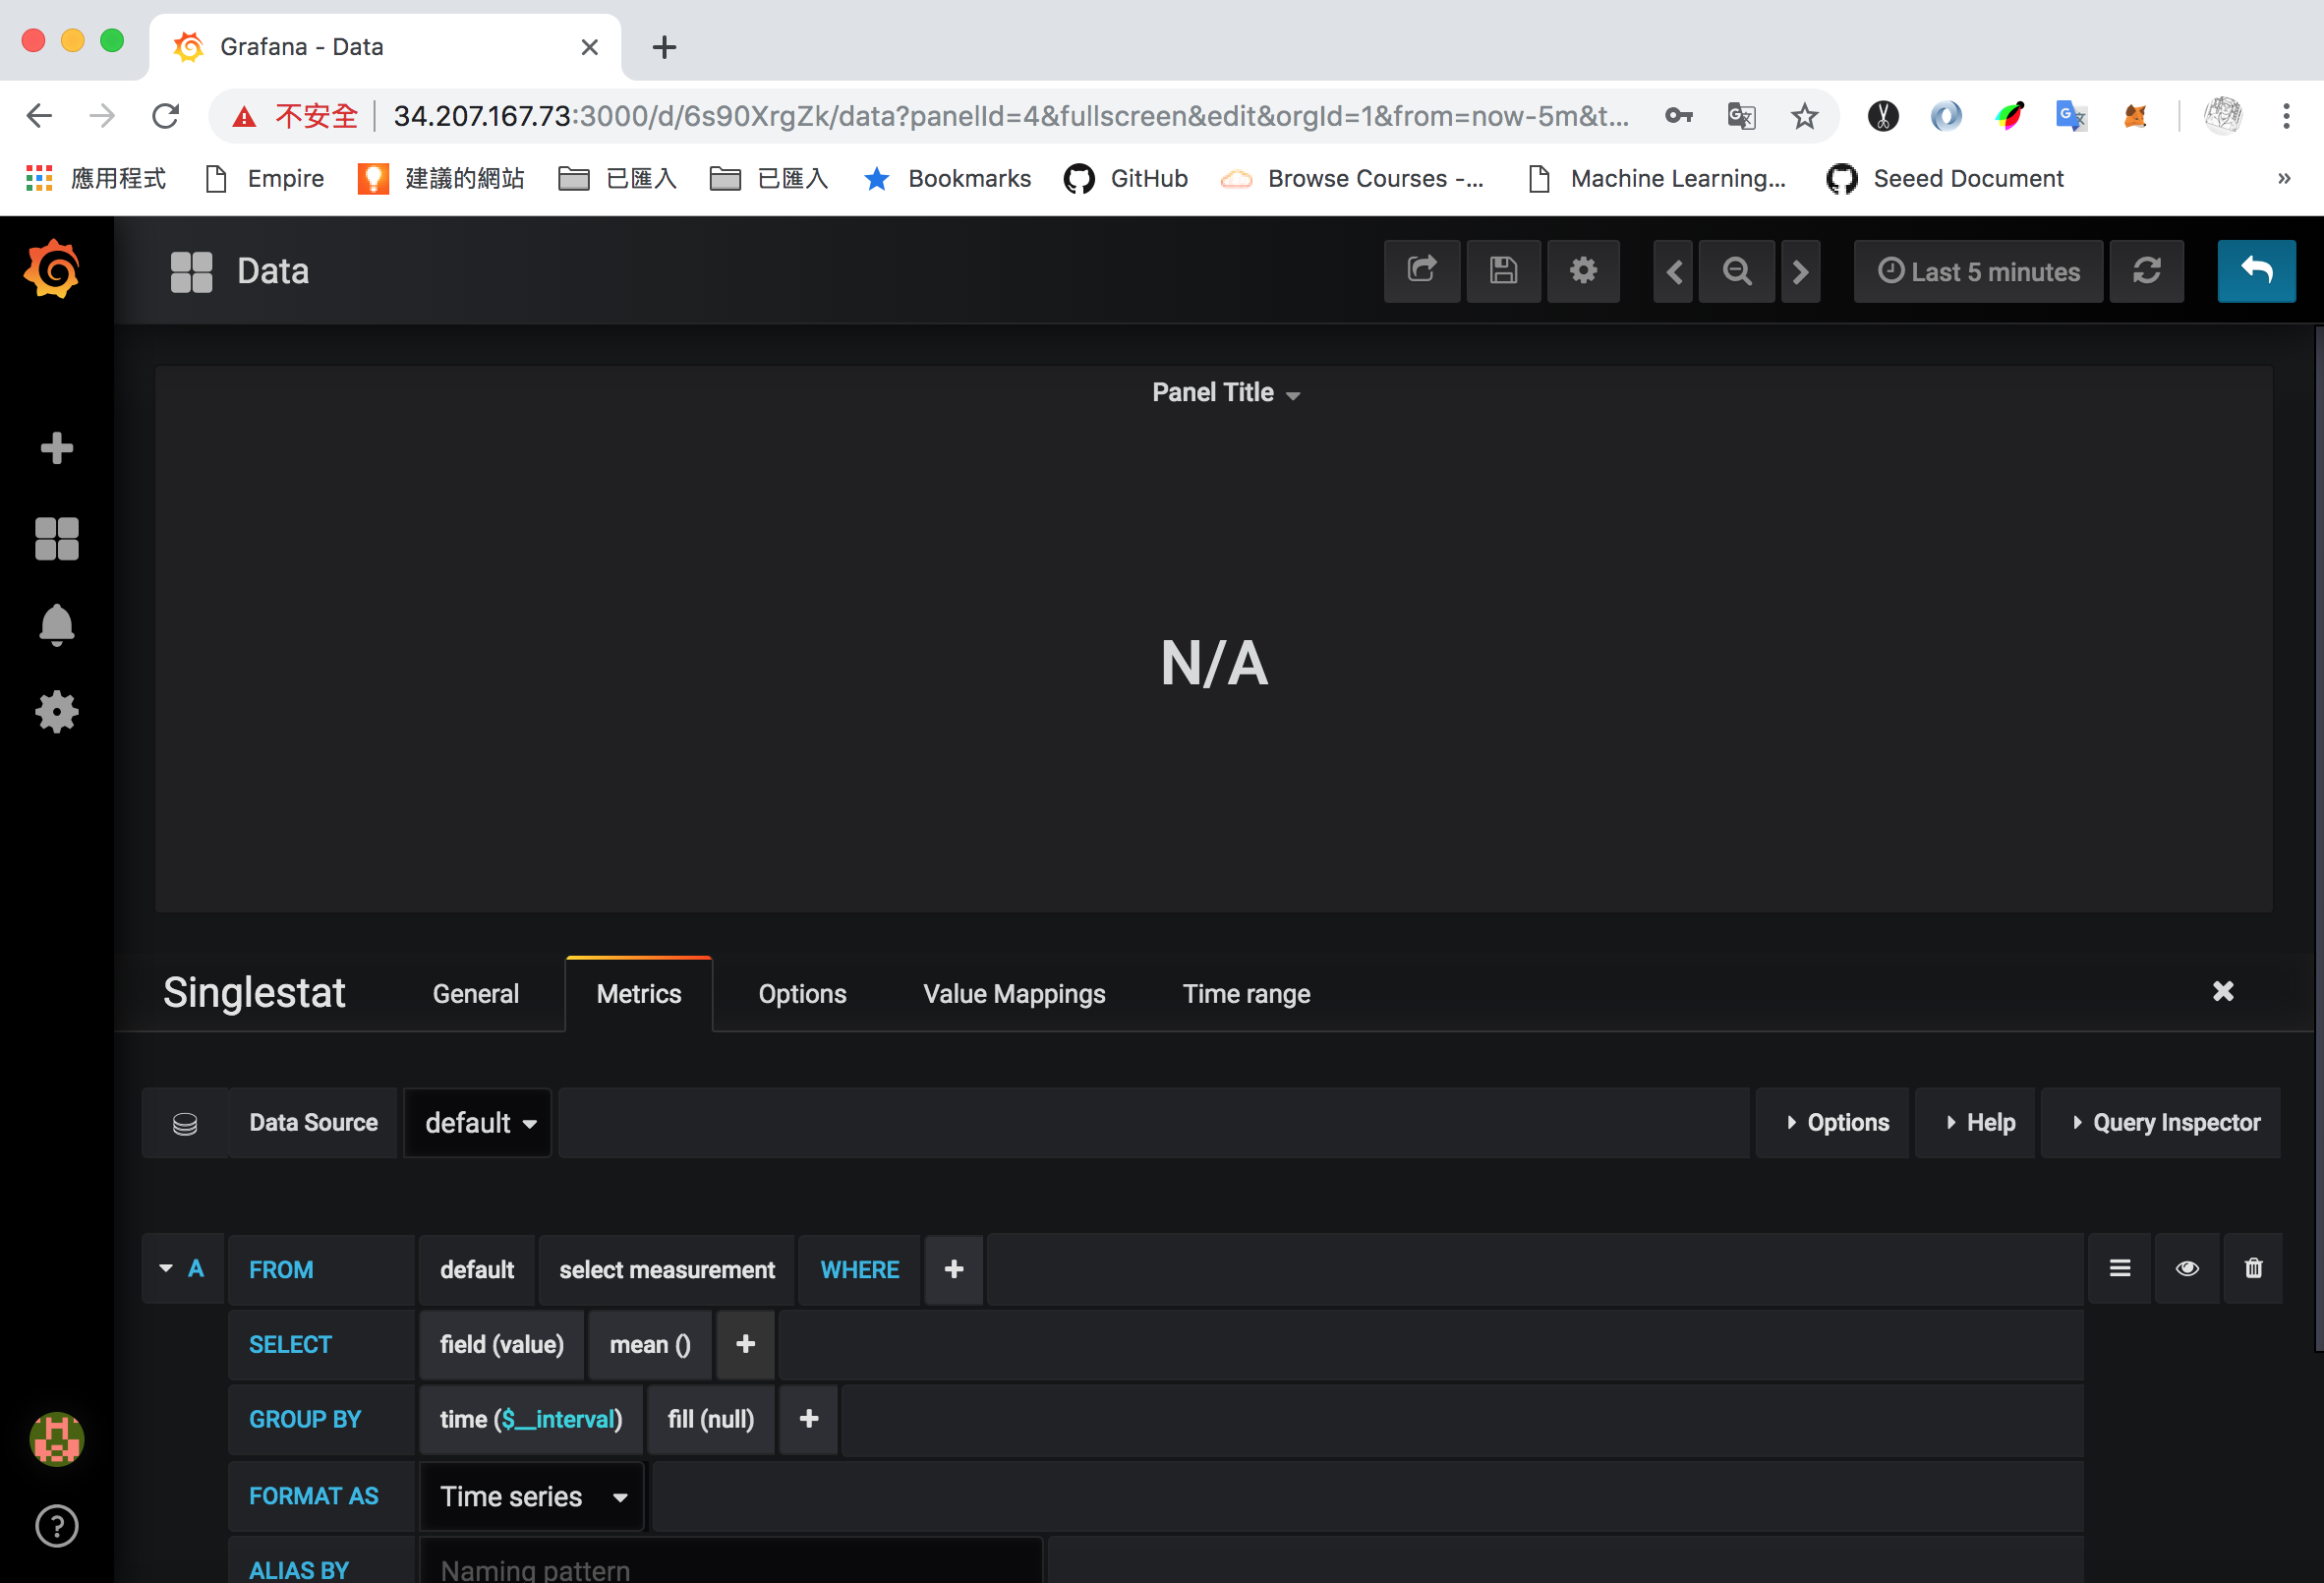The image size is (2324, 1583).
Task: Zoom out the time range
Action: pos(1737,271)
